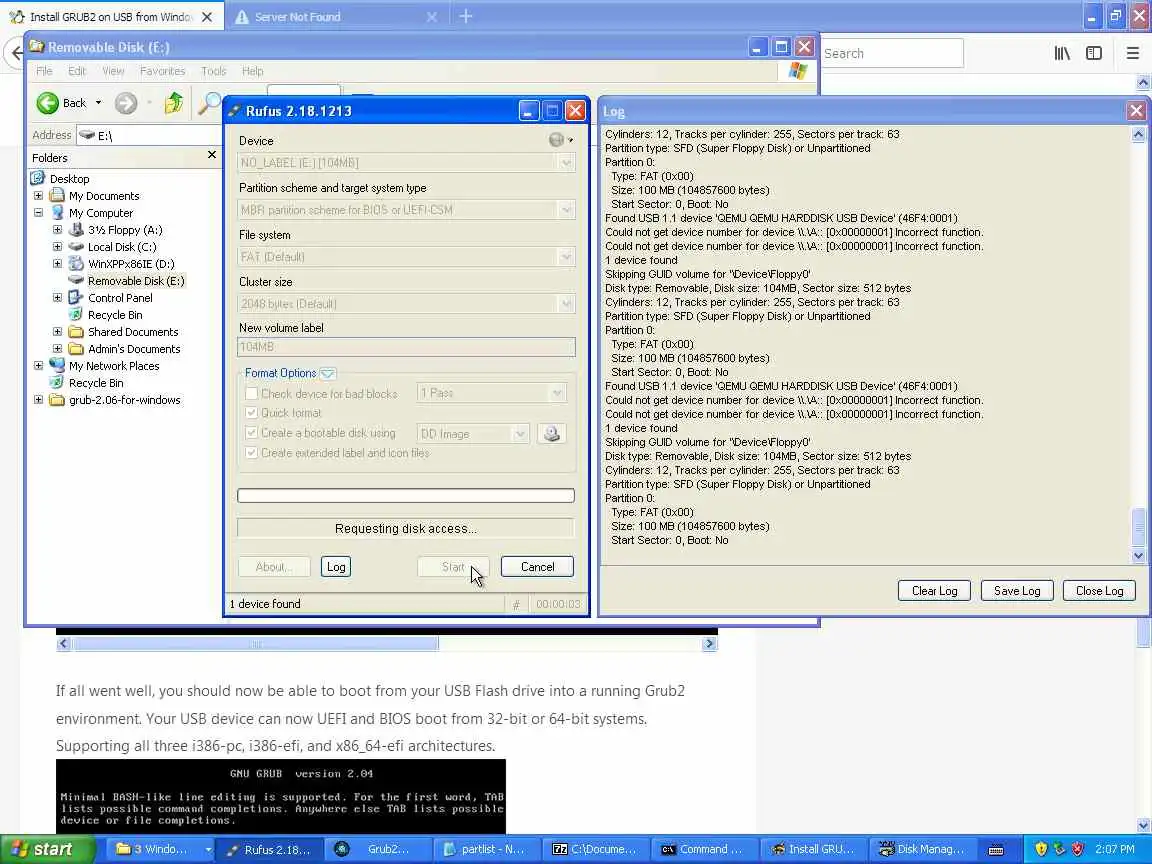Open Firefox library bookshelf icon

1062,53
